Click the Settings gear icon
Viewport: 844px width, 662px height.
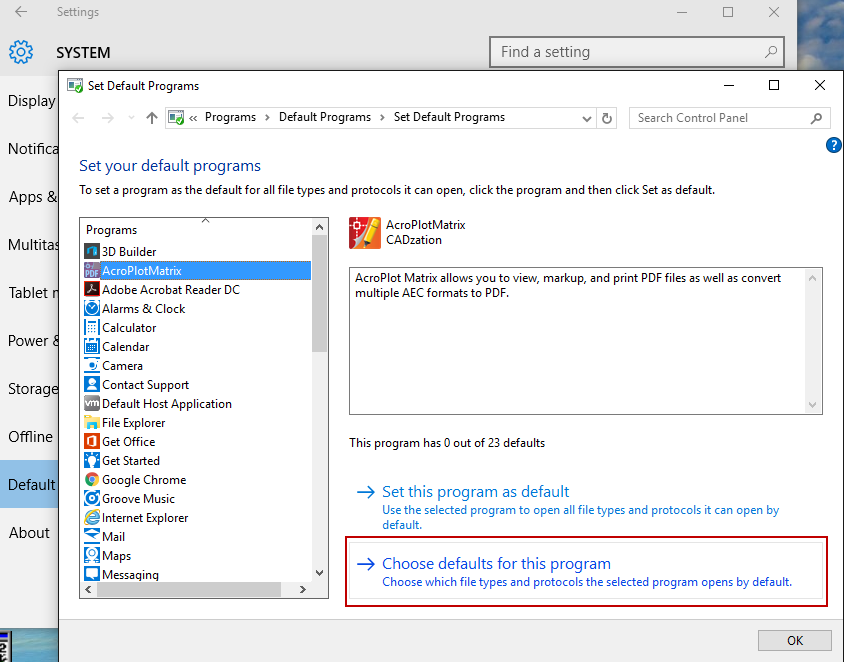coord(21,52)
